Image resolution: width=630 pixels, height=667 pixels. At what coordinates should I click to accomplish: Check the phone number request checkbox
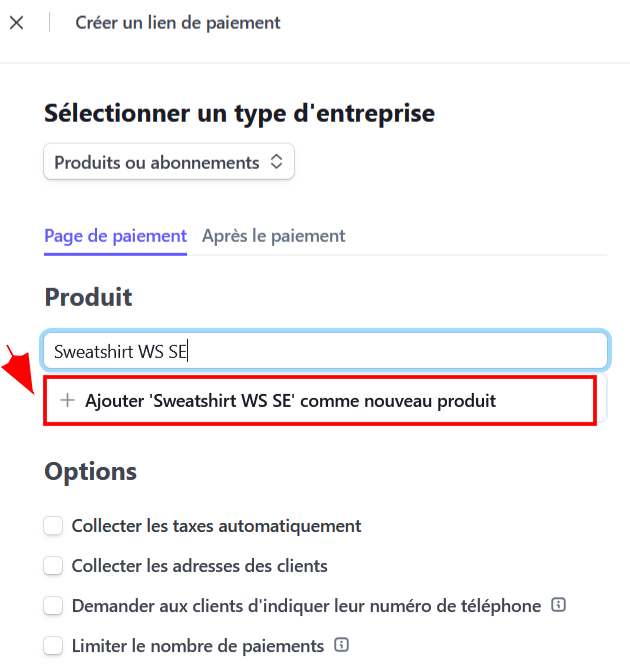pyautogui.click(x=53, y=606)
